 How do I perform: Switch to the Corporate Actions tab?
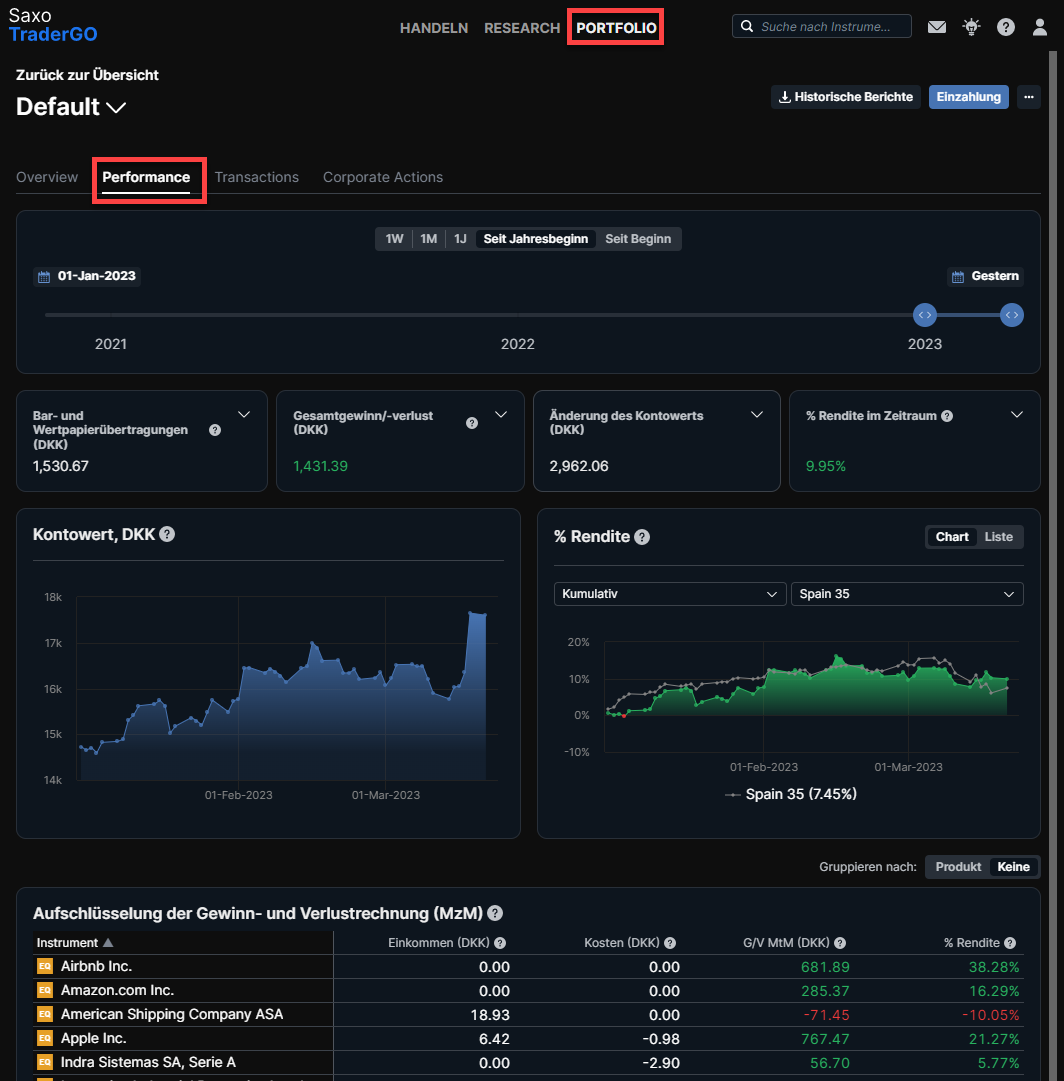(x=383, y=177)
